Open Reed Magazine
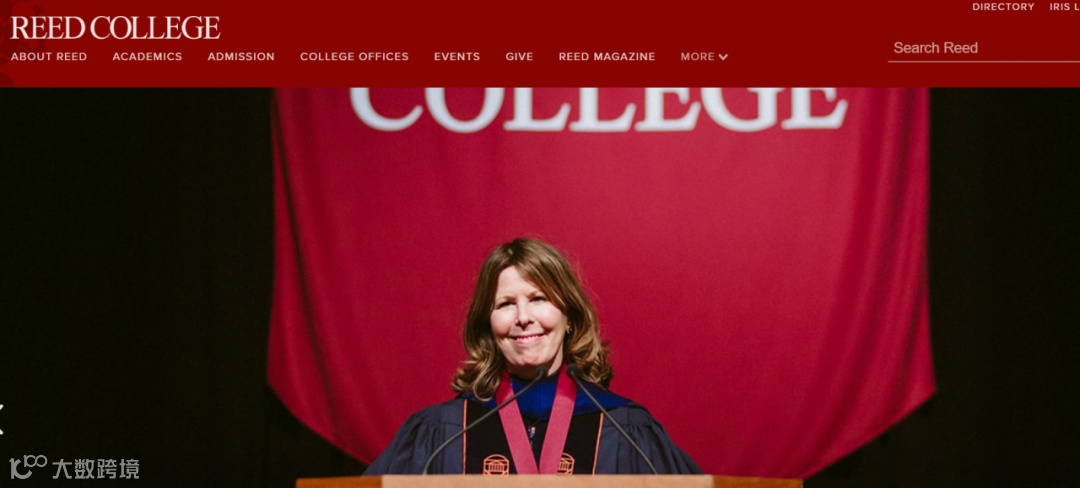Image resolution: width=1080 pixels, height=488 pixels. (607, 56)
